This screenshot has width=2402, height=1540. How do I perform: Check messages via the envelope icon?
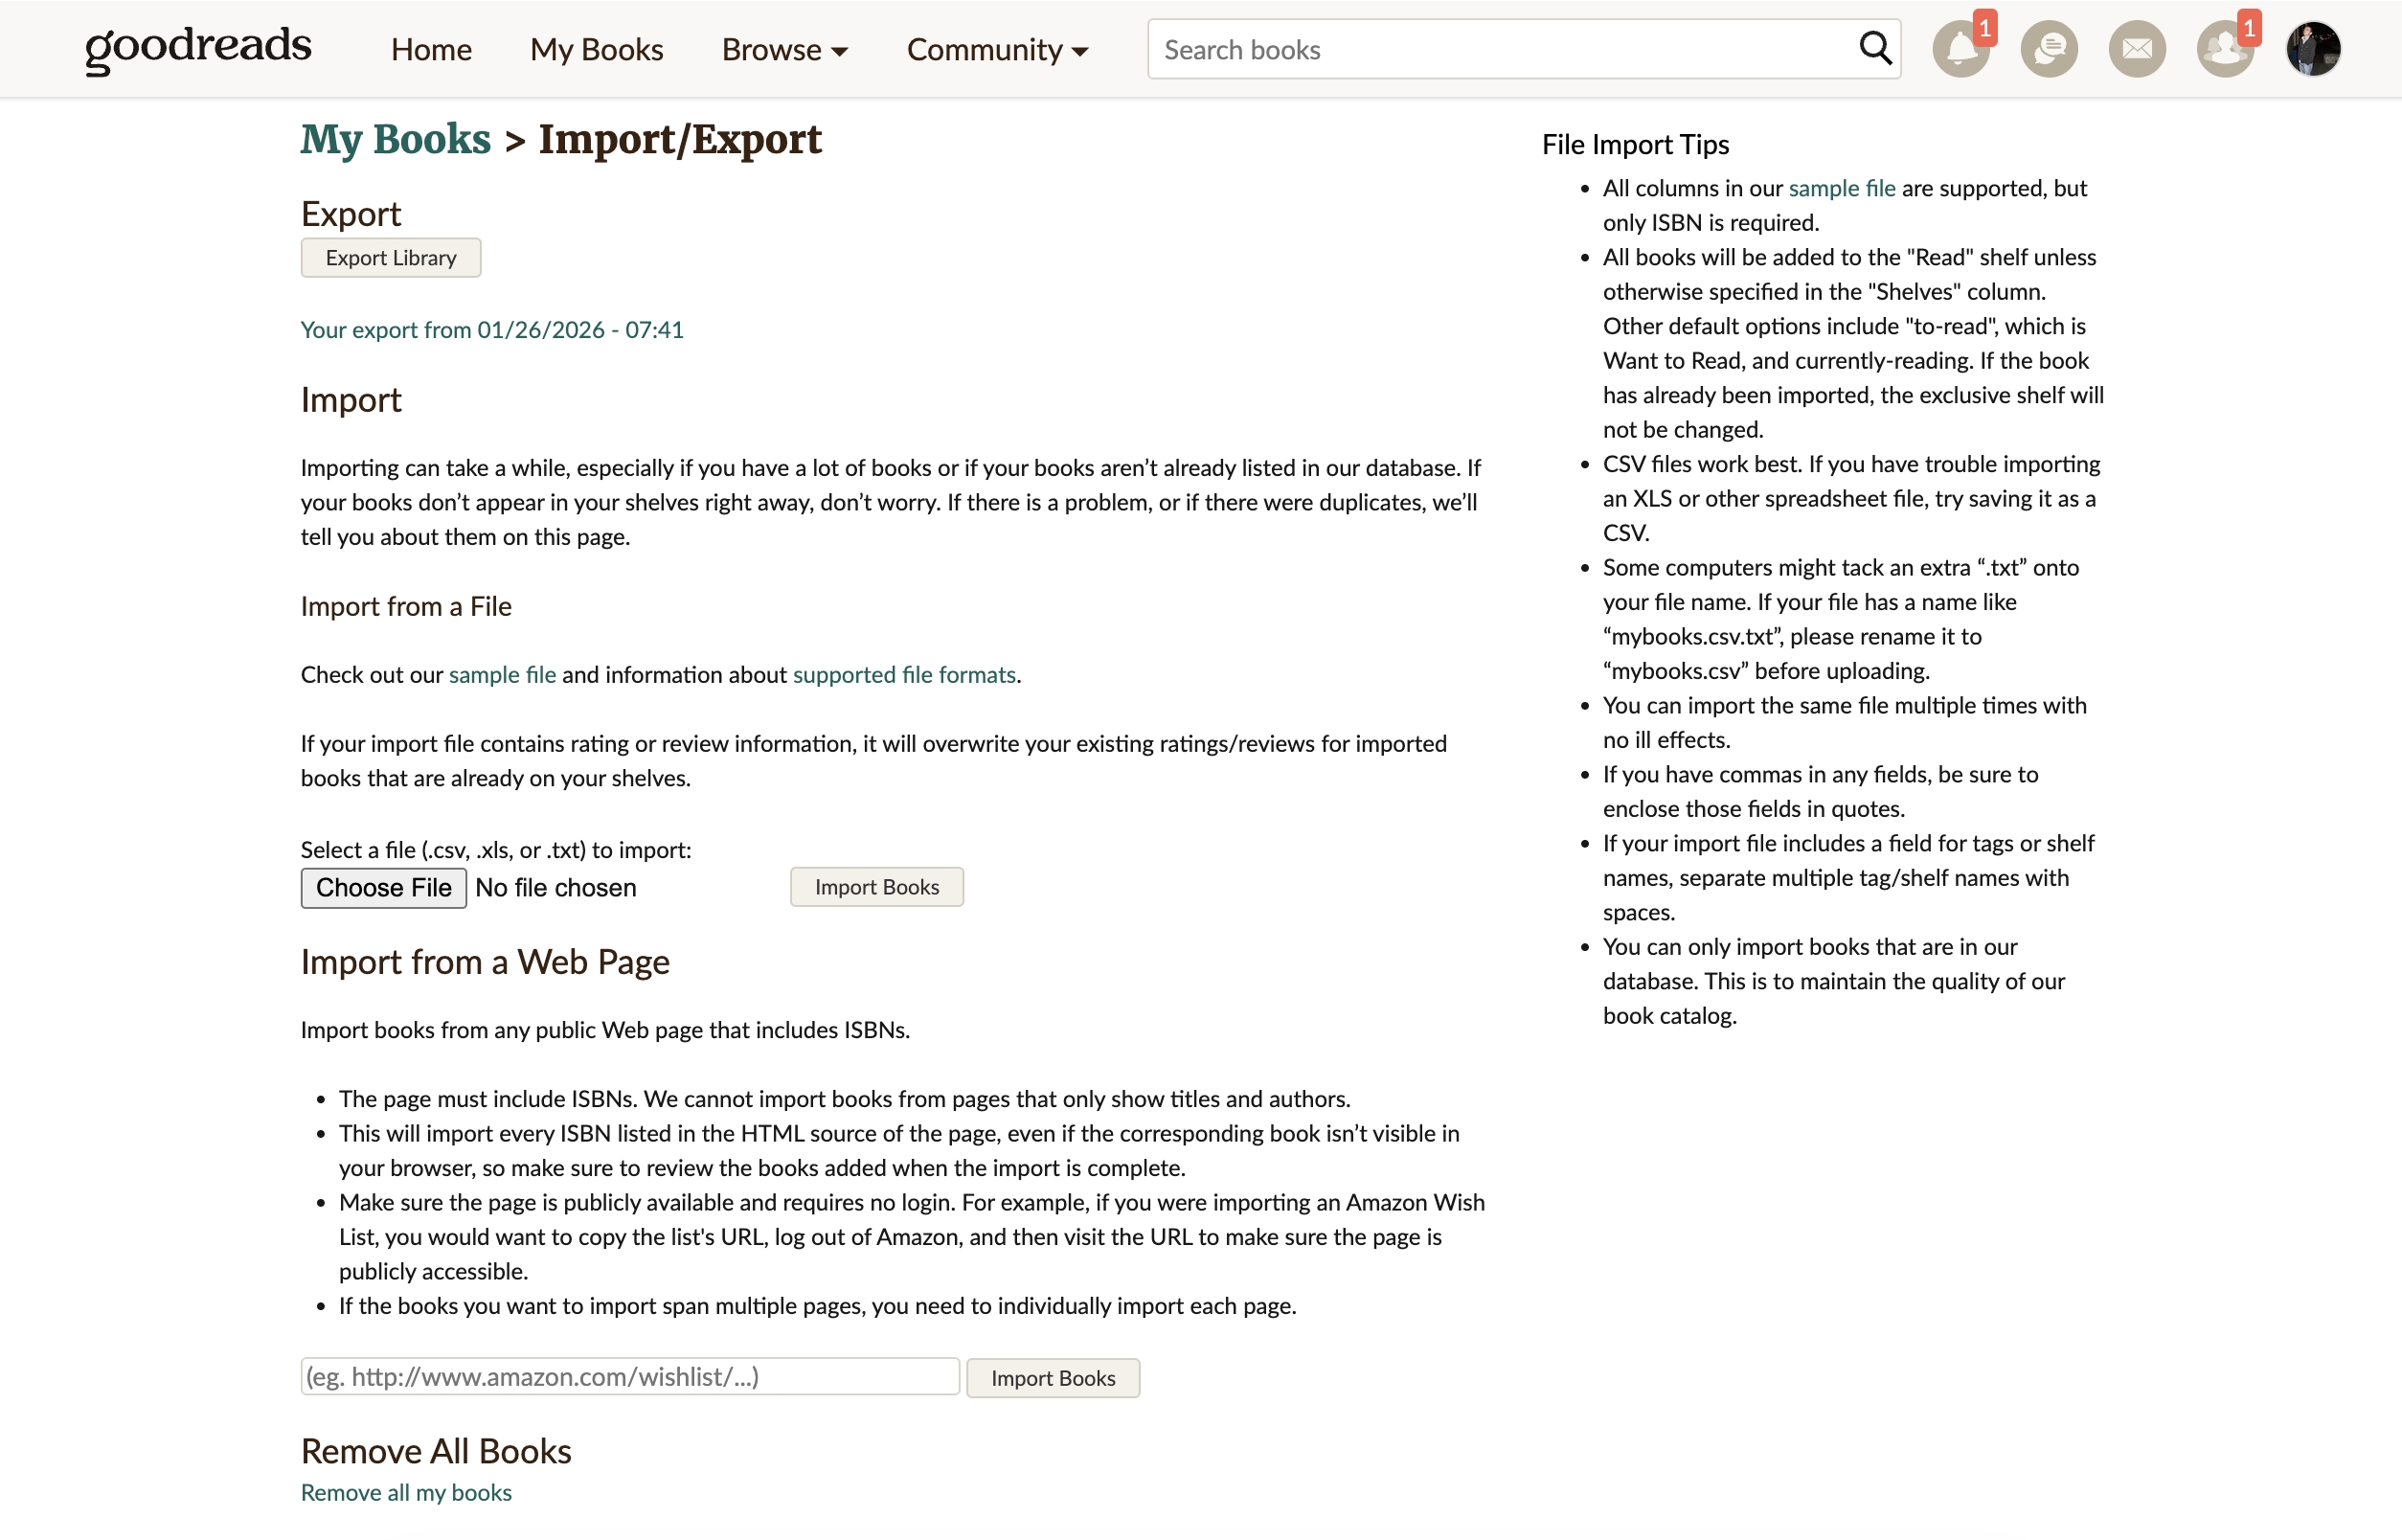pos(2137,48)
